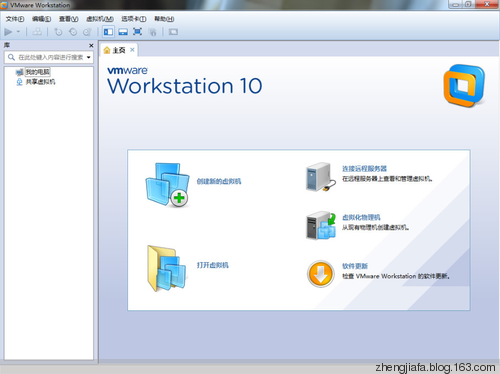
Task: Maximize the VMware Workstation window
Action: [468, 4]
